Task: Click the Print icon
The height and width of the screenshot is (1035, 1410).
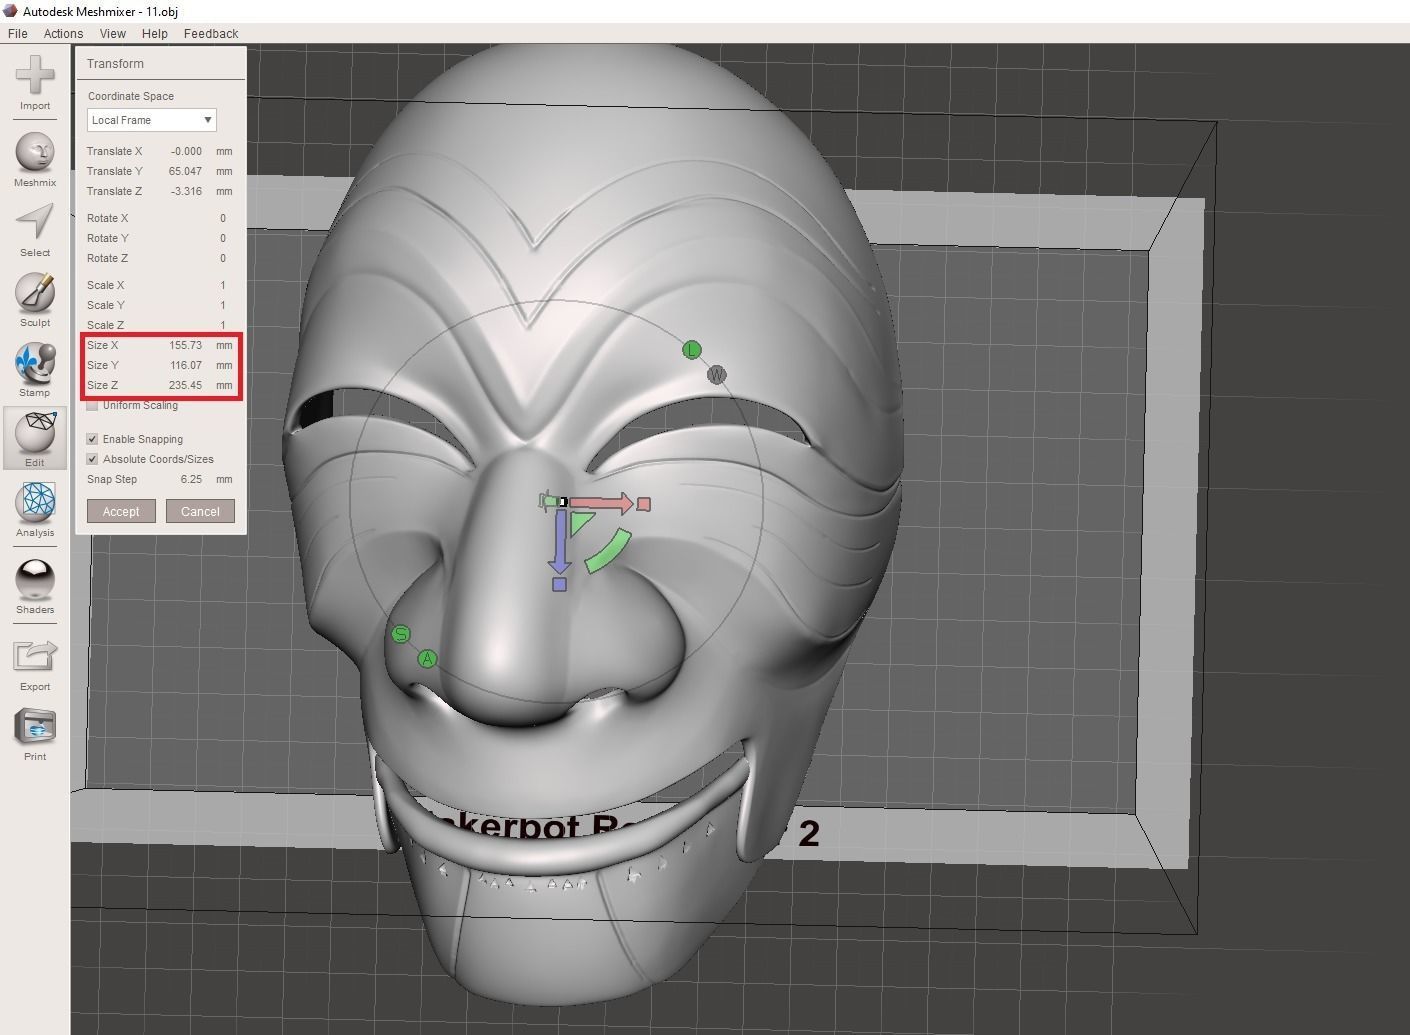Action: tap(35, 727)
